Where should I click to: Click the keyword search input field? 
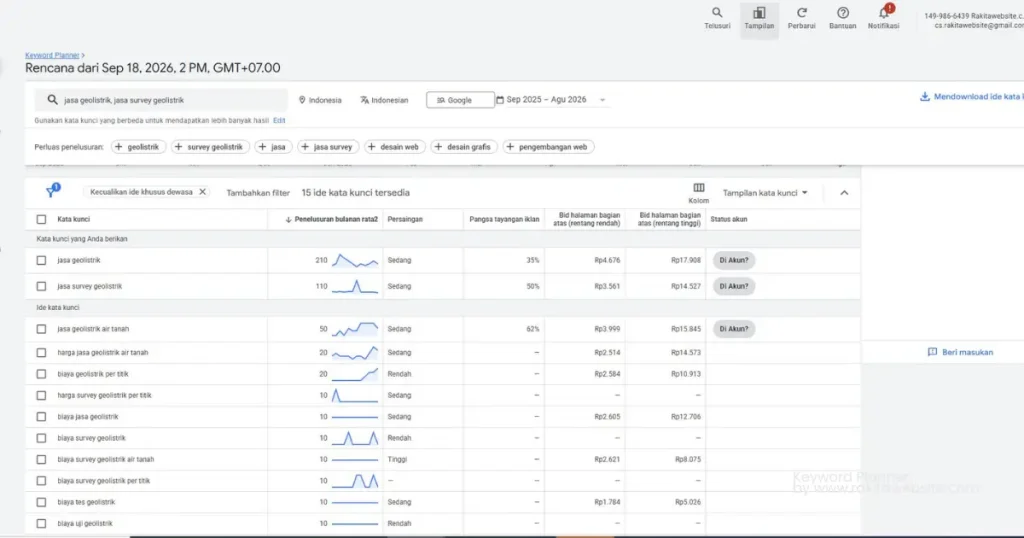161,100
